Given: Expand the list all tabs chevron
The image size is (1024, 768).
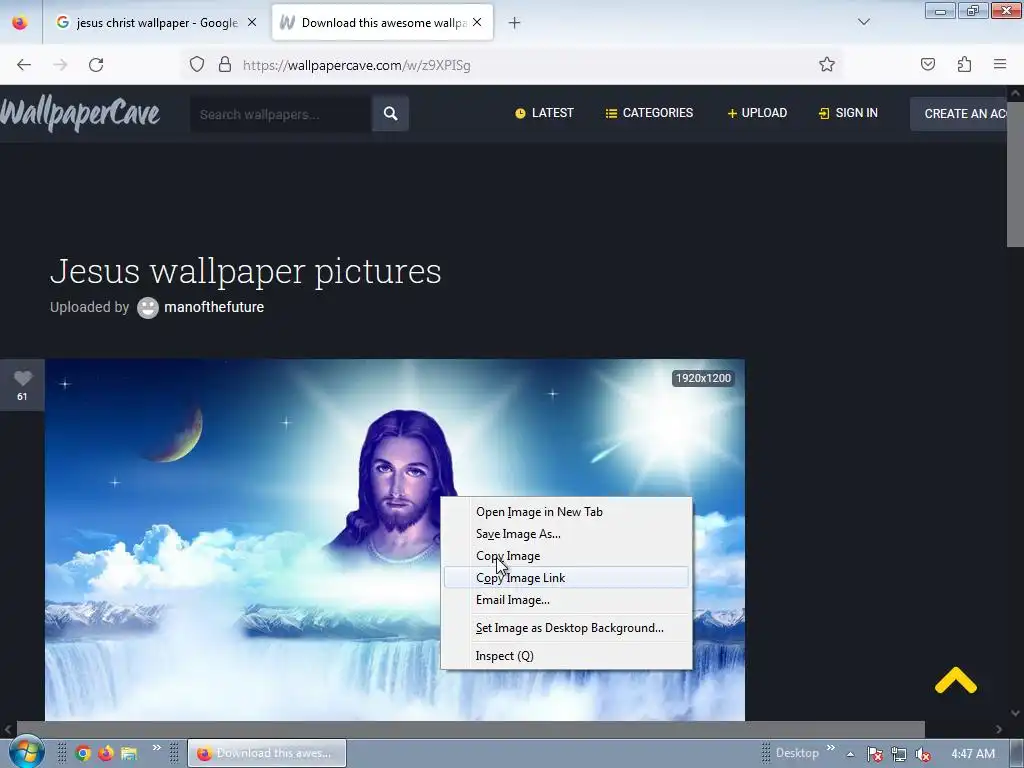Looking at the screenshot, I should tap(864, 22).
